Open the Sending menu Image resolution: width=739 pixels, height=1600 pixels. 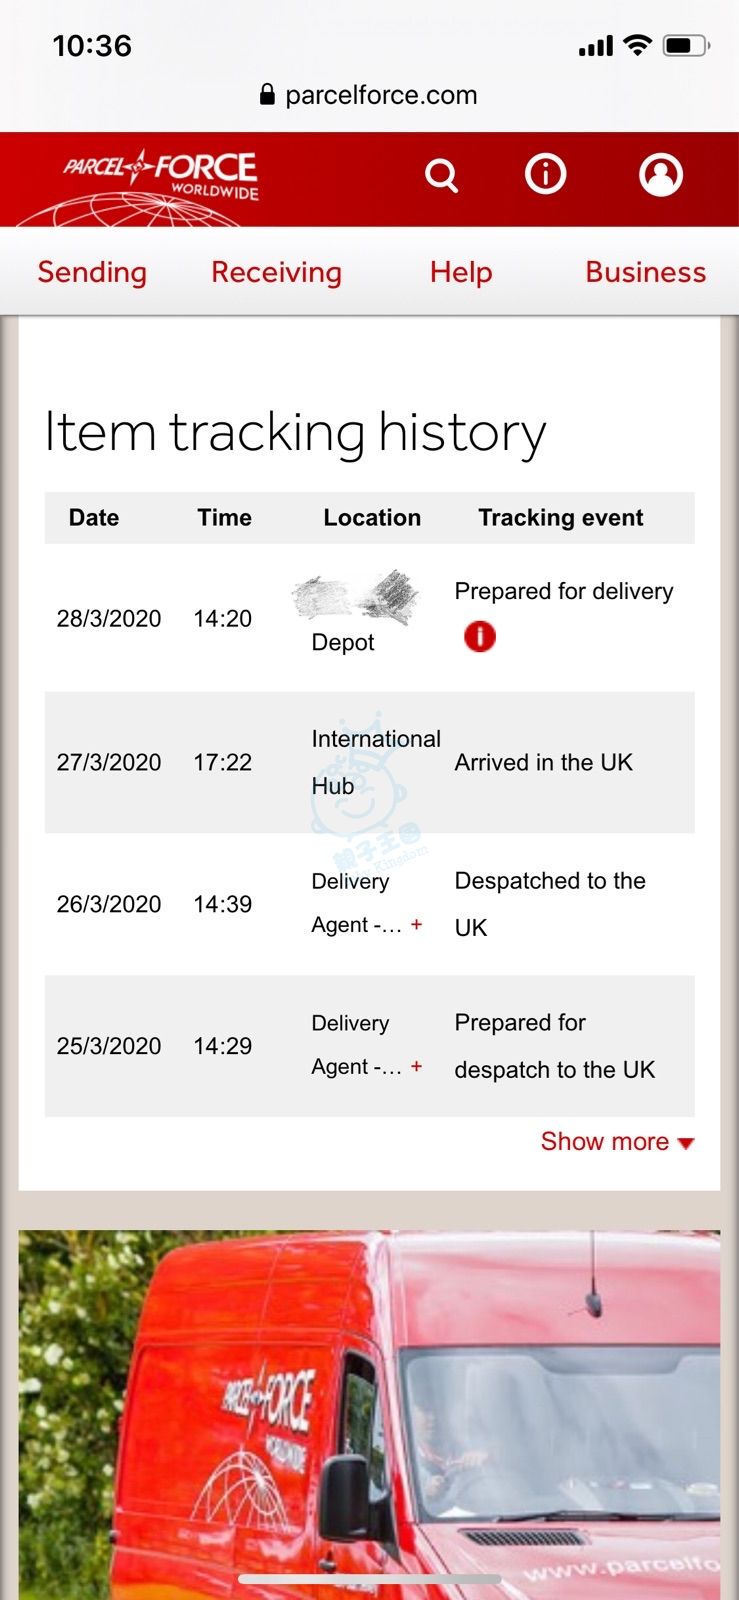pyautogui.click(x=92, y=272)
